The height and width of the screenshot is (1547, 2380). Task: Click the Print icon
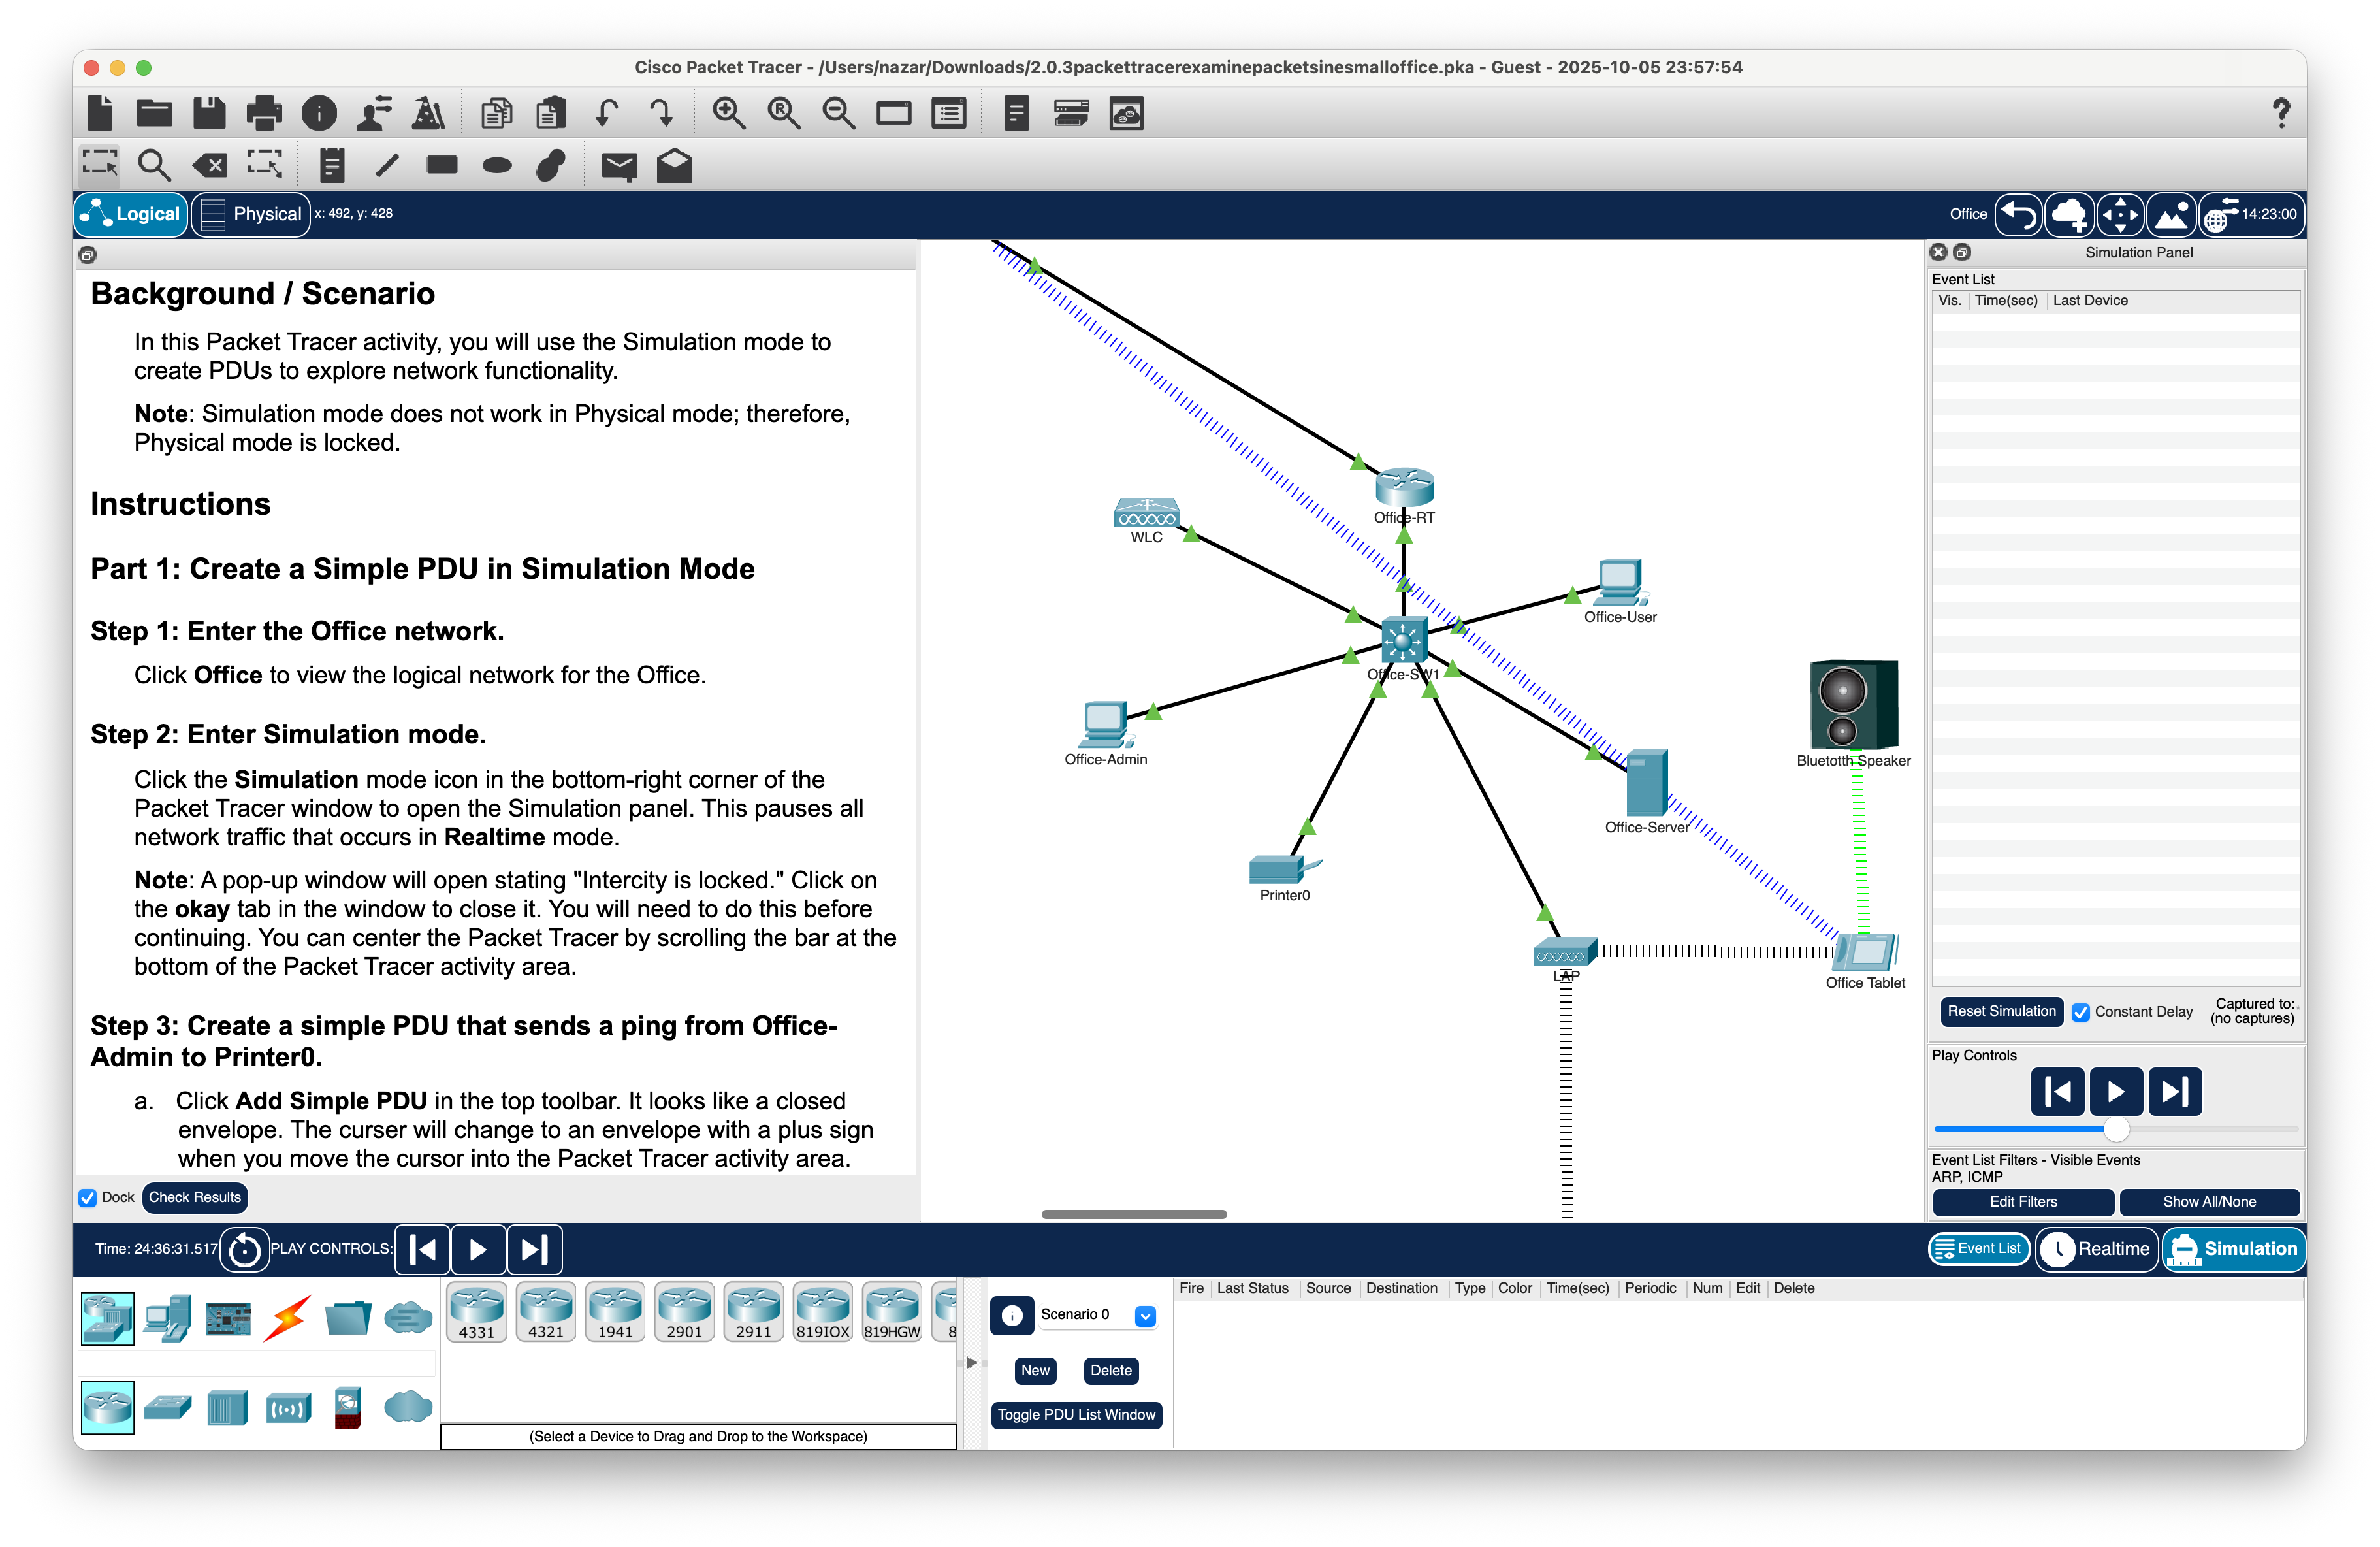point(264,113)
